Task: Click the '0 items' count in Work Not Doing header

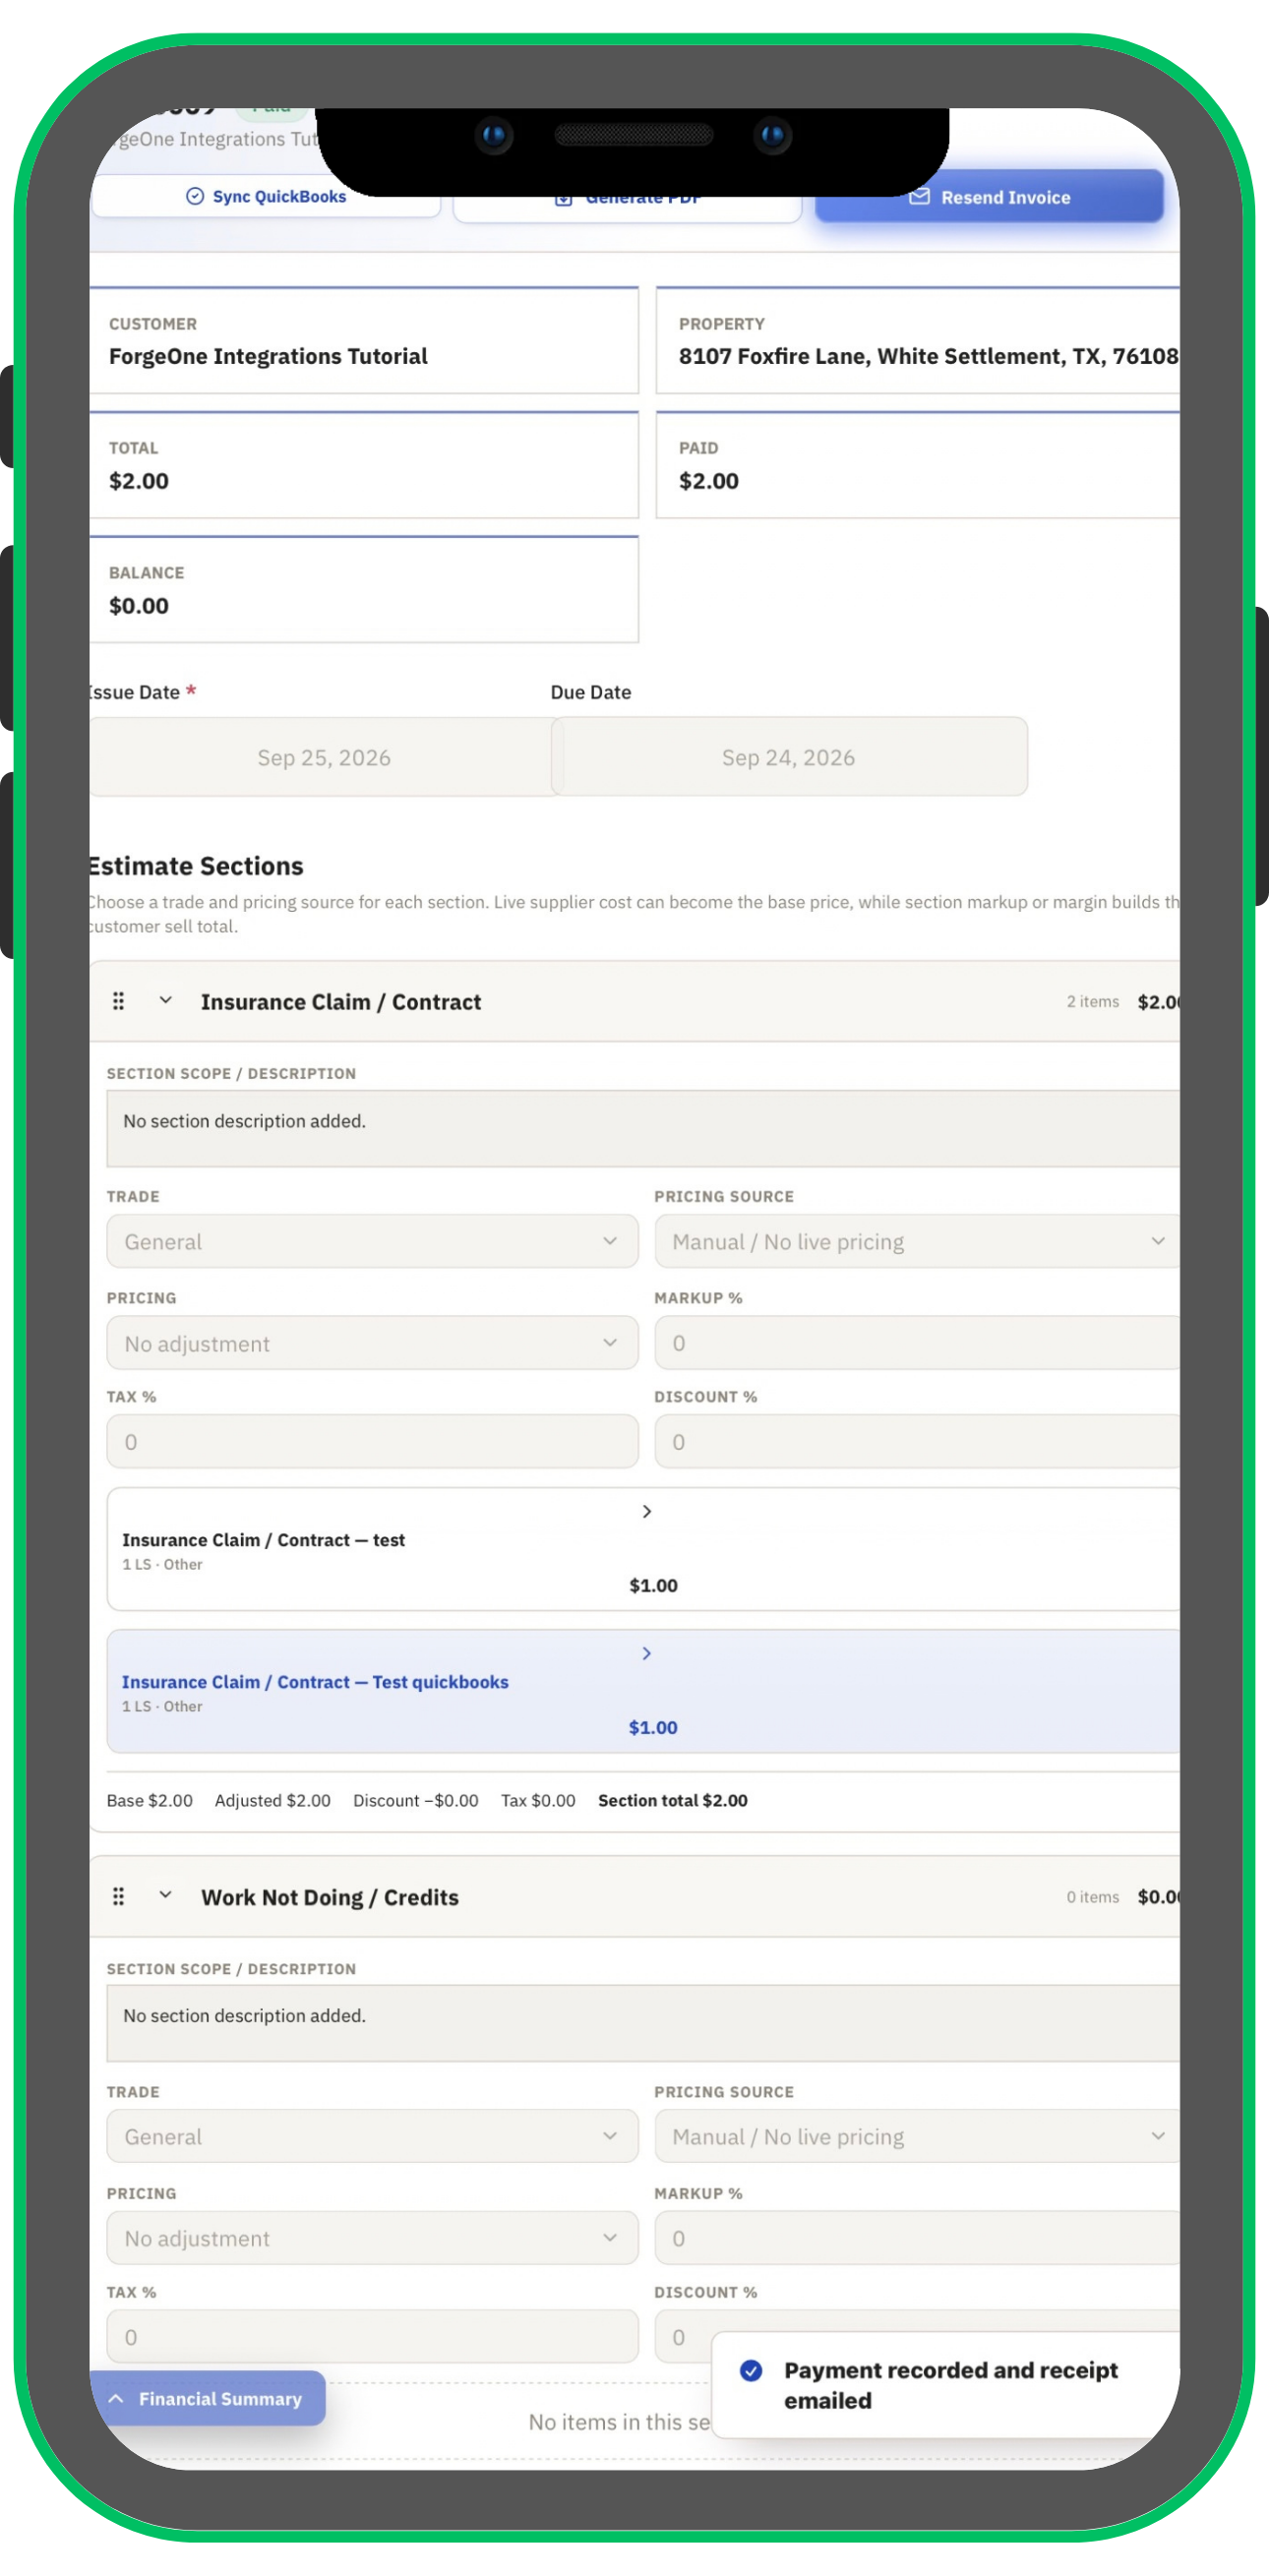Action: (x=1092, y=1896)
